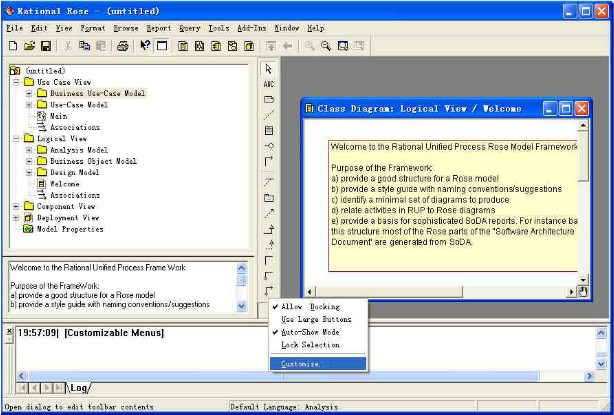Image resolution: width=614 pixels, height=415 pixels.
Task: Expand the Deployment View node
Action: [16, 218]
